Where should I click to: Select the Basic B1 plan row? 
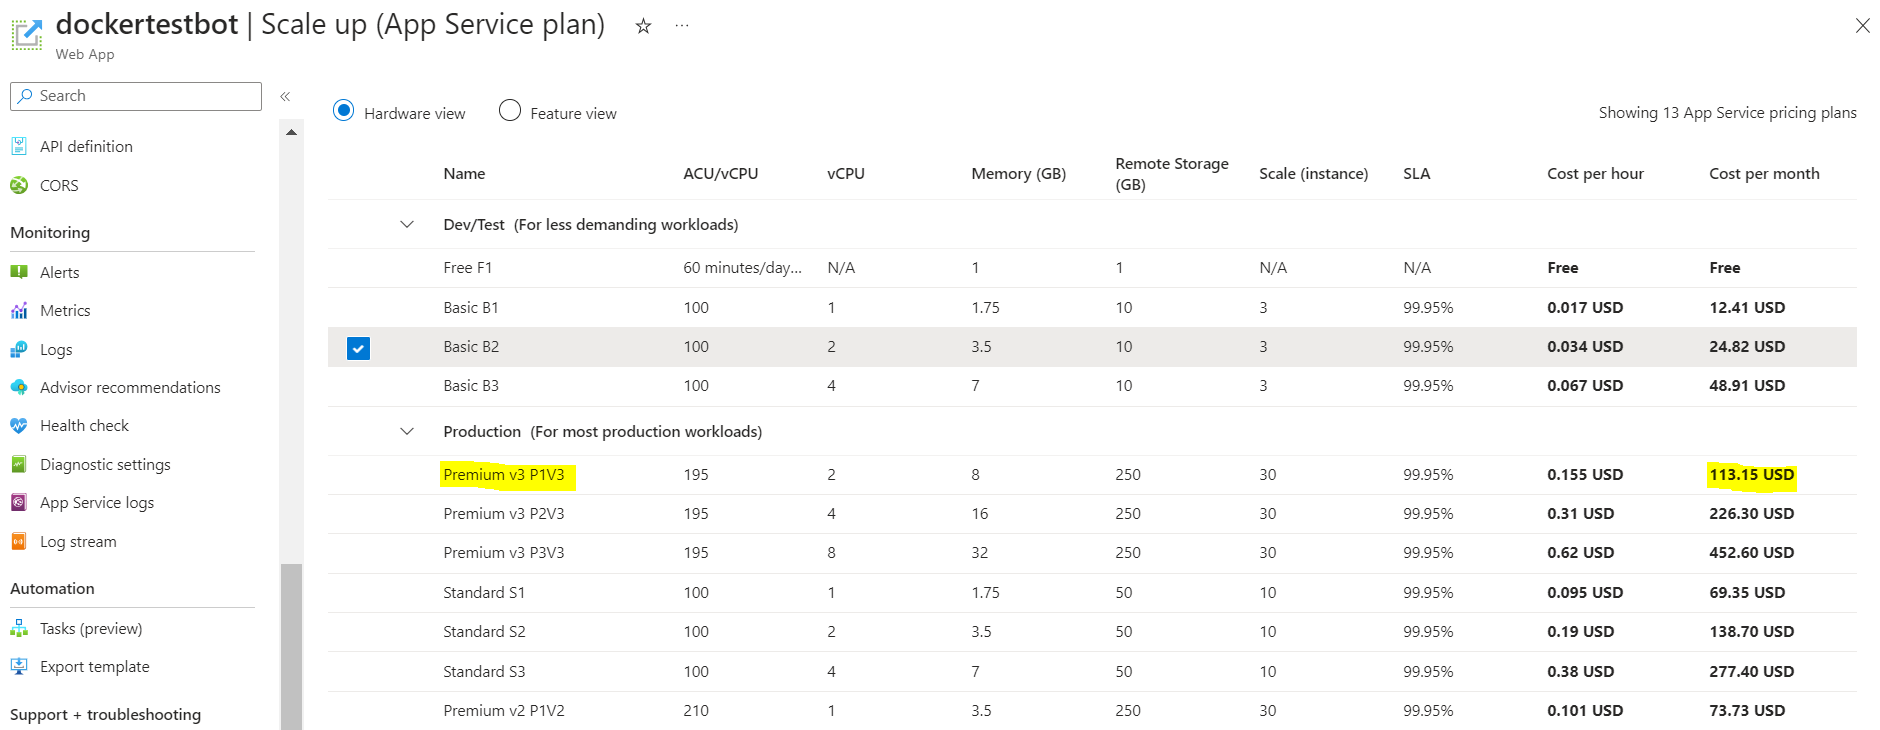[x=1092, y=307]
